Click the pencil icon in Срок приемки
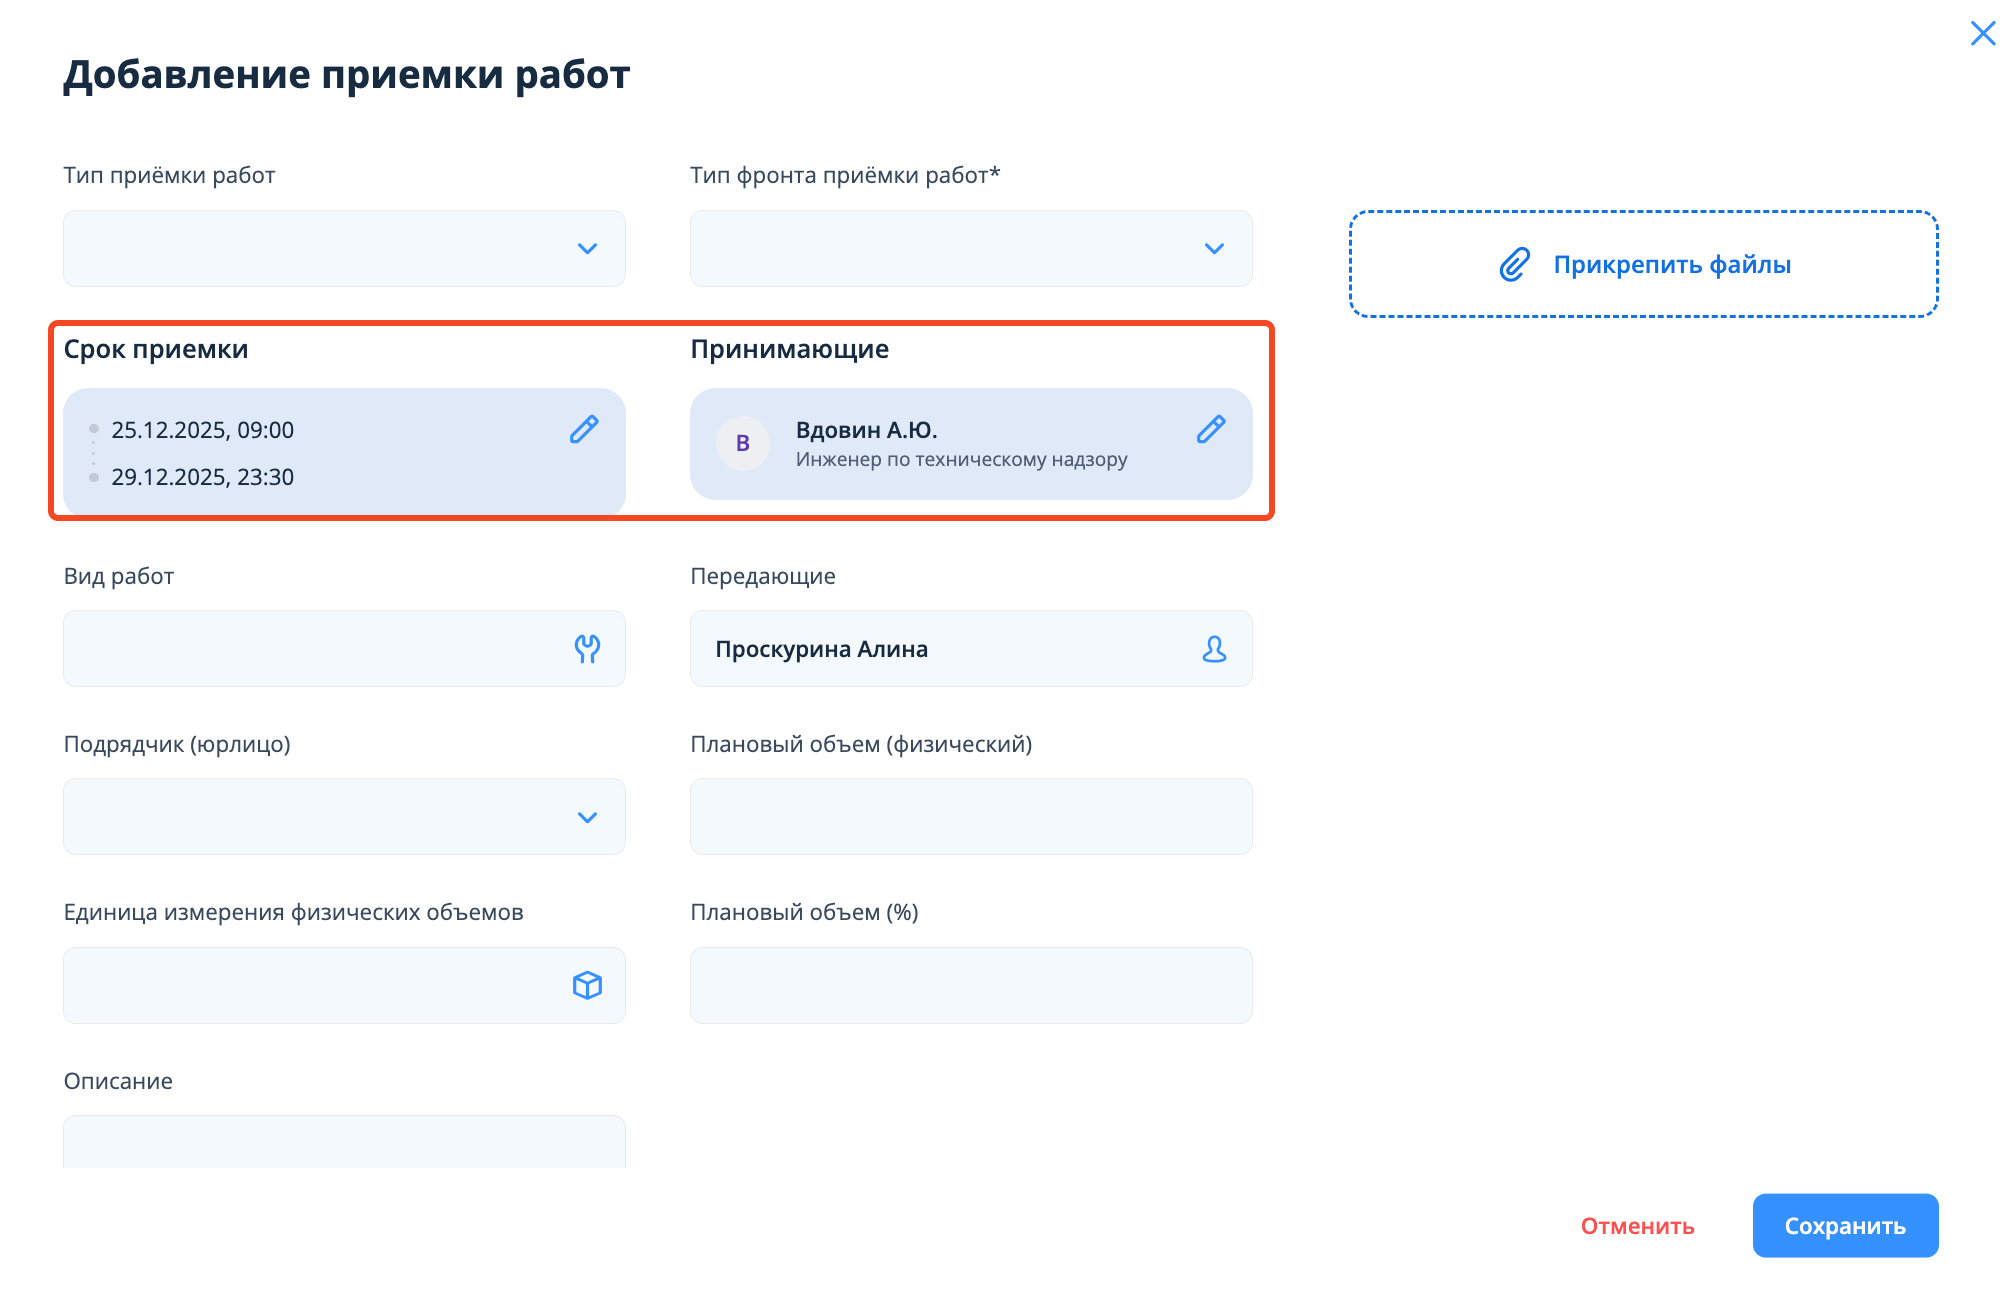2016x1296 pixels. click(584, 429)
